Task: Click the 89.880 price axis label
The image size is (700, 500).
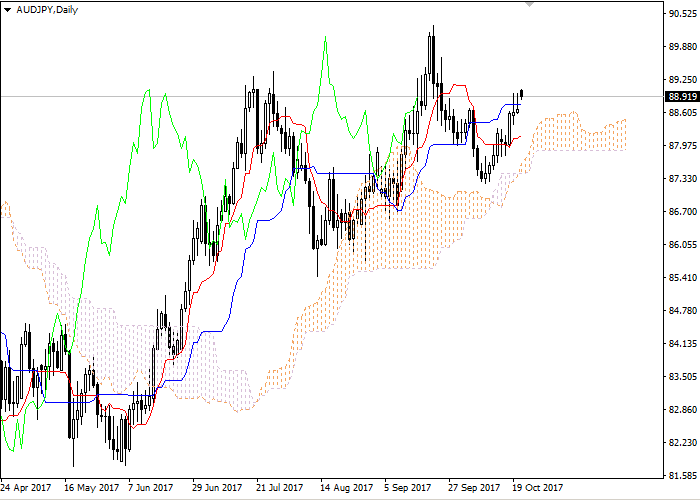Action: coord(683,46)
